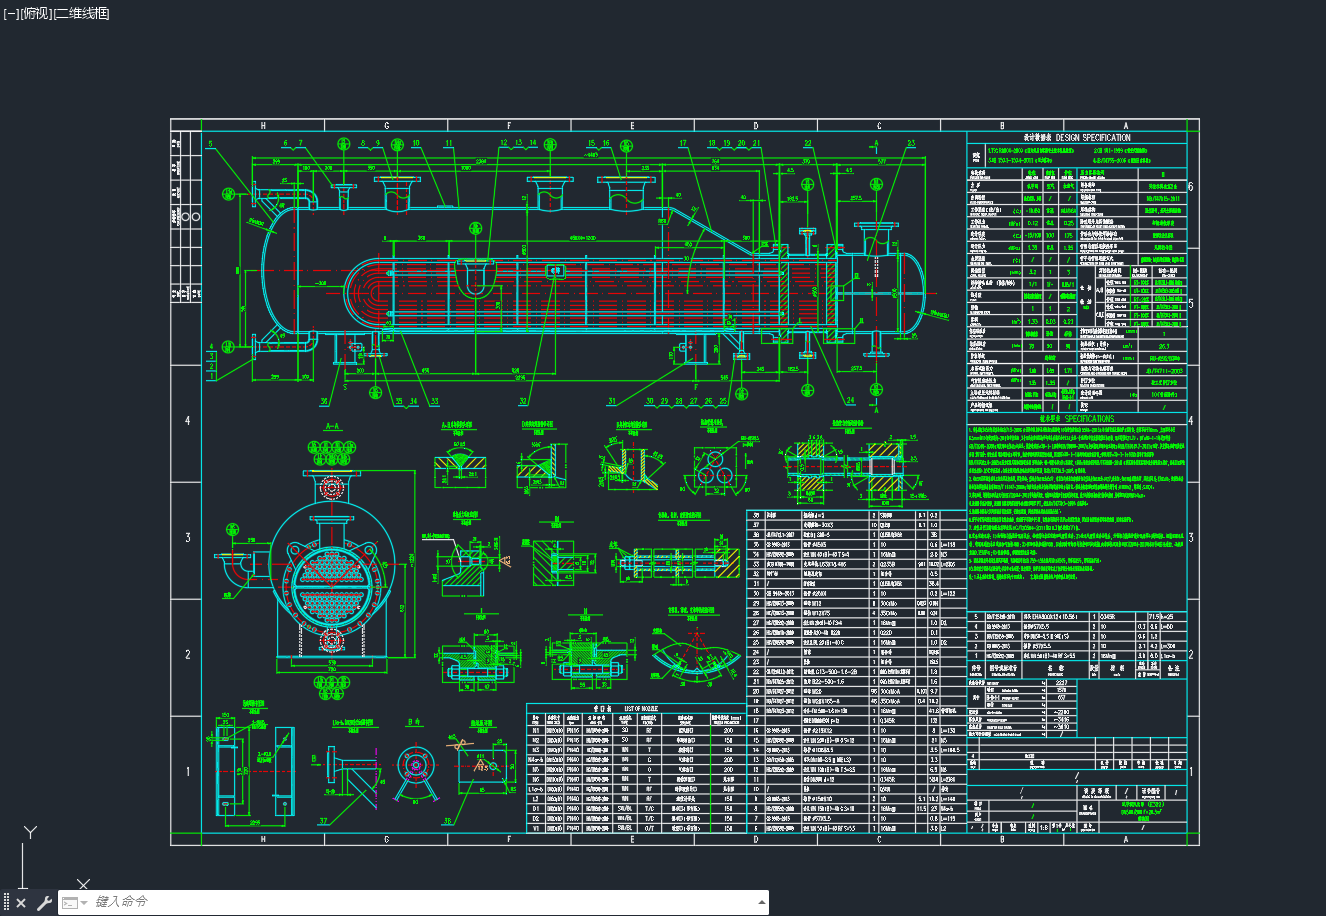Click zone letter A on top border
The image size is (1326, 916).
(x=1126, y=126)
